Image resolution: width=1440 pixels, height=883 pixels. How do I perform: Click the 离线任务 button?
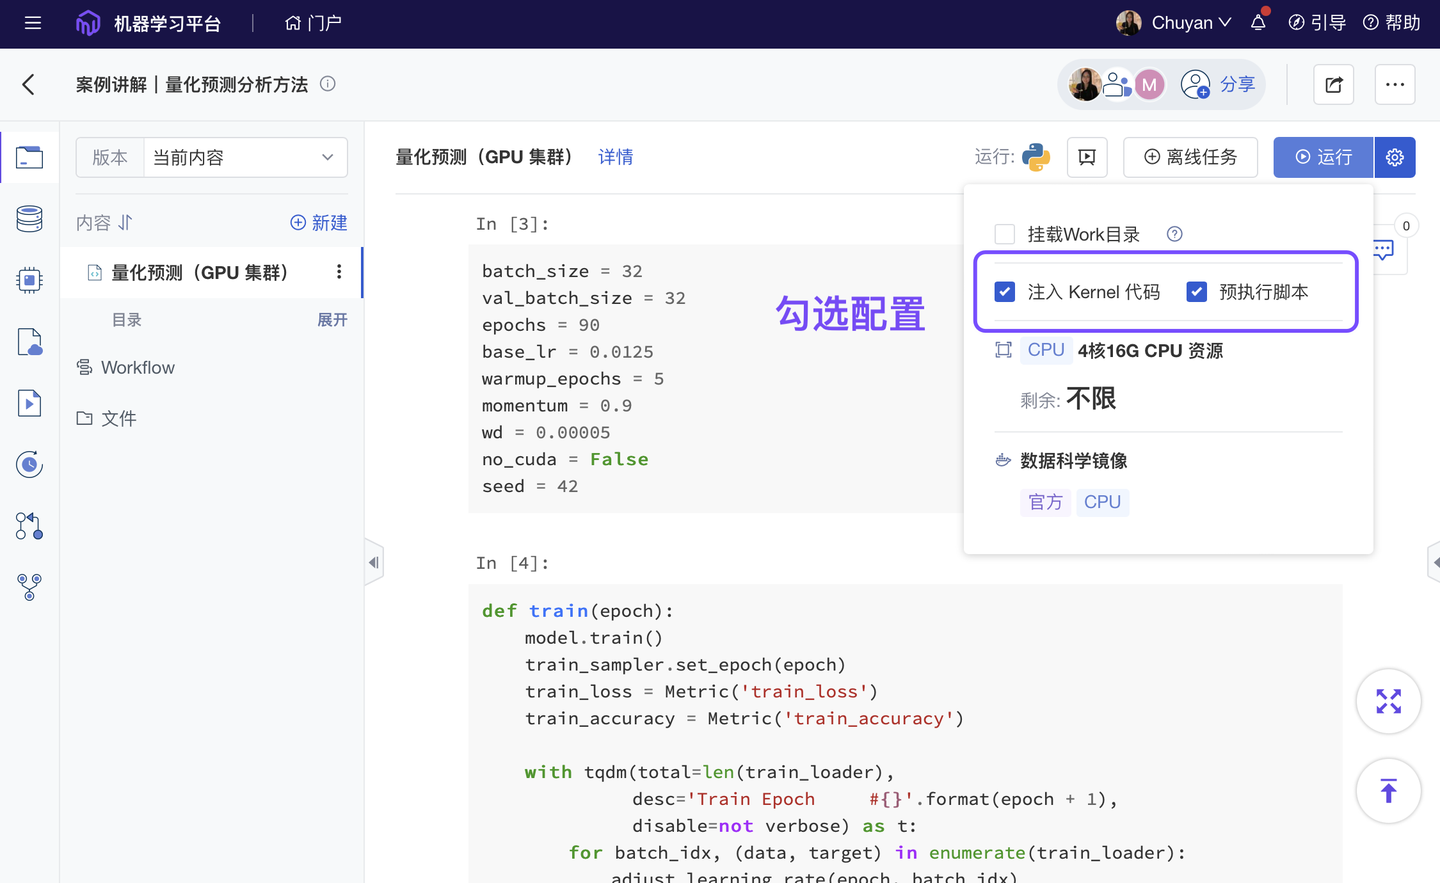(x=1190, y=157)
